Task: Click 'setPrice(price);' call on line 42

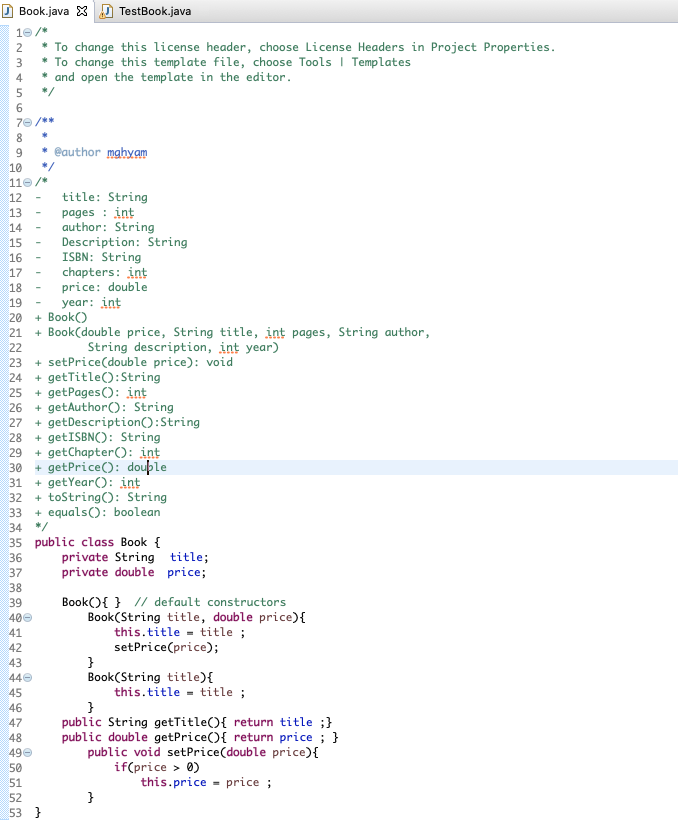Action: pyautogui.click(x=166, y=647)
